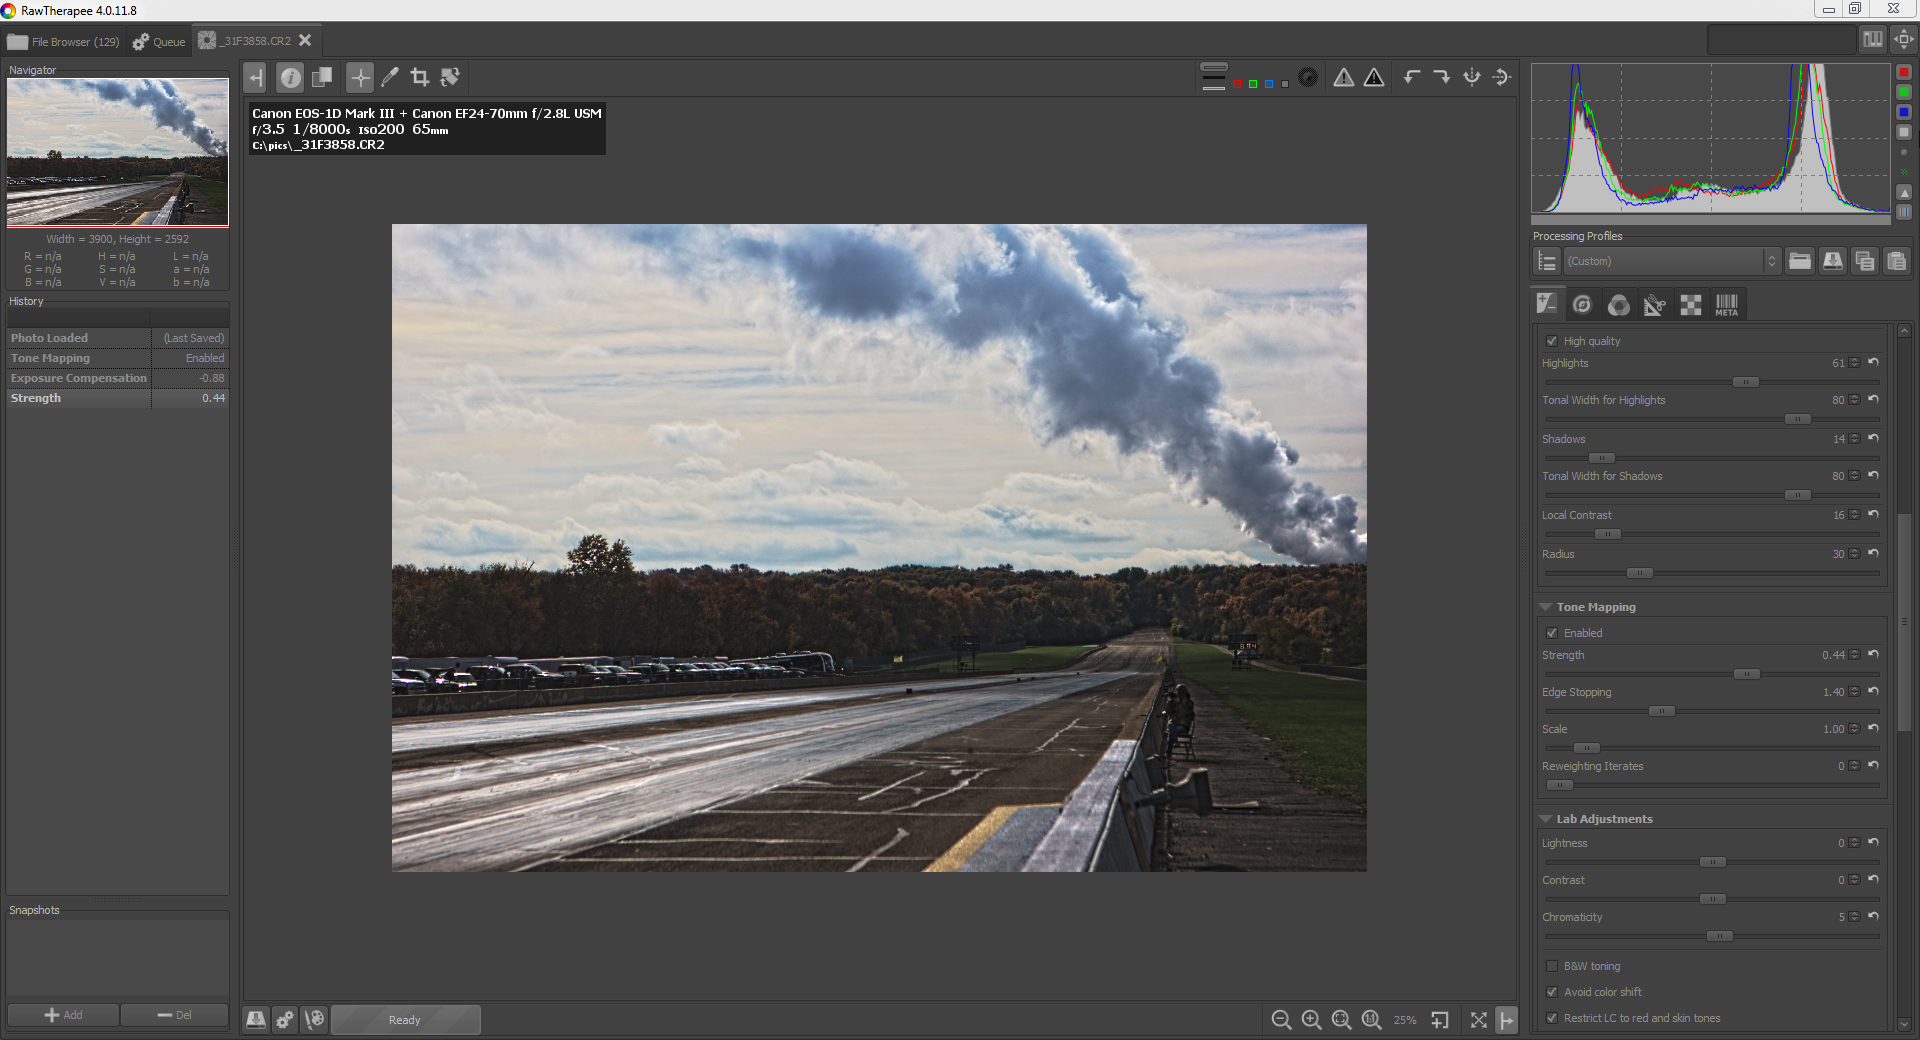This screenshot has height=1040, width=1920.
Task: Toggle the highlight clipping indicator
Action: point(1375,77)
